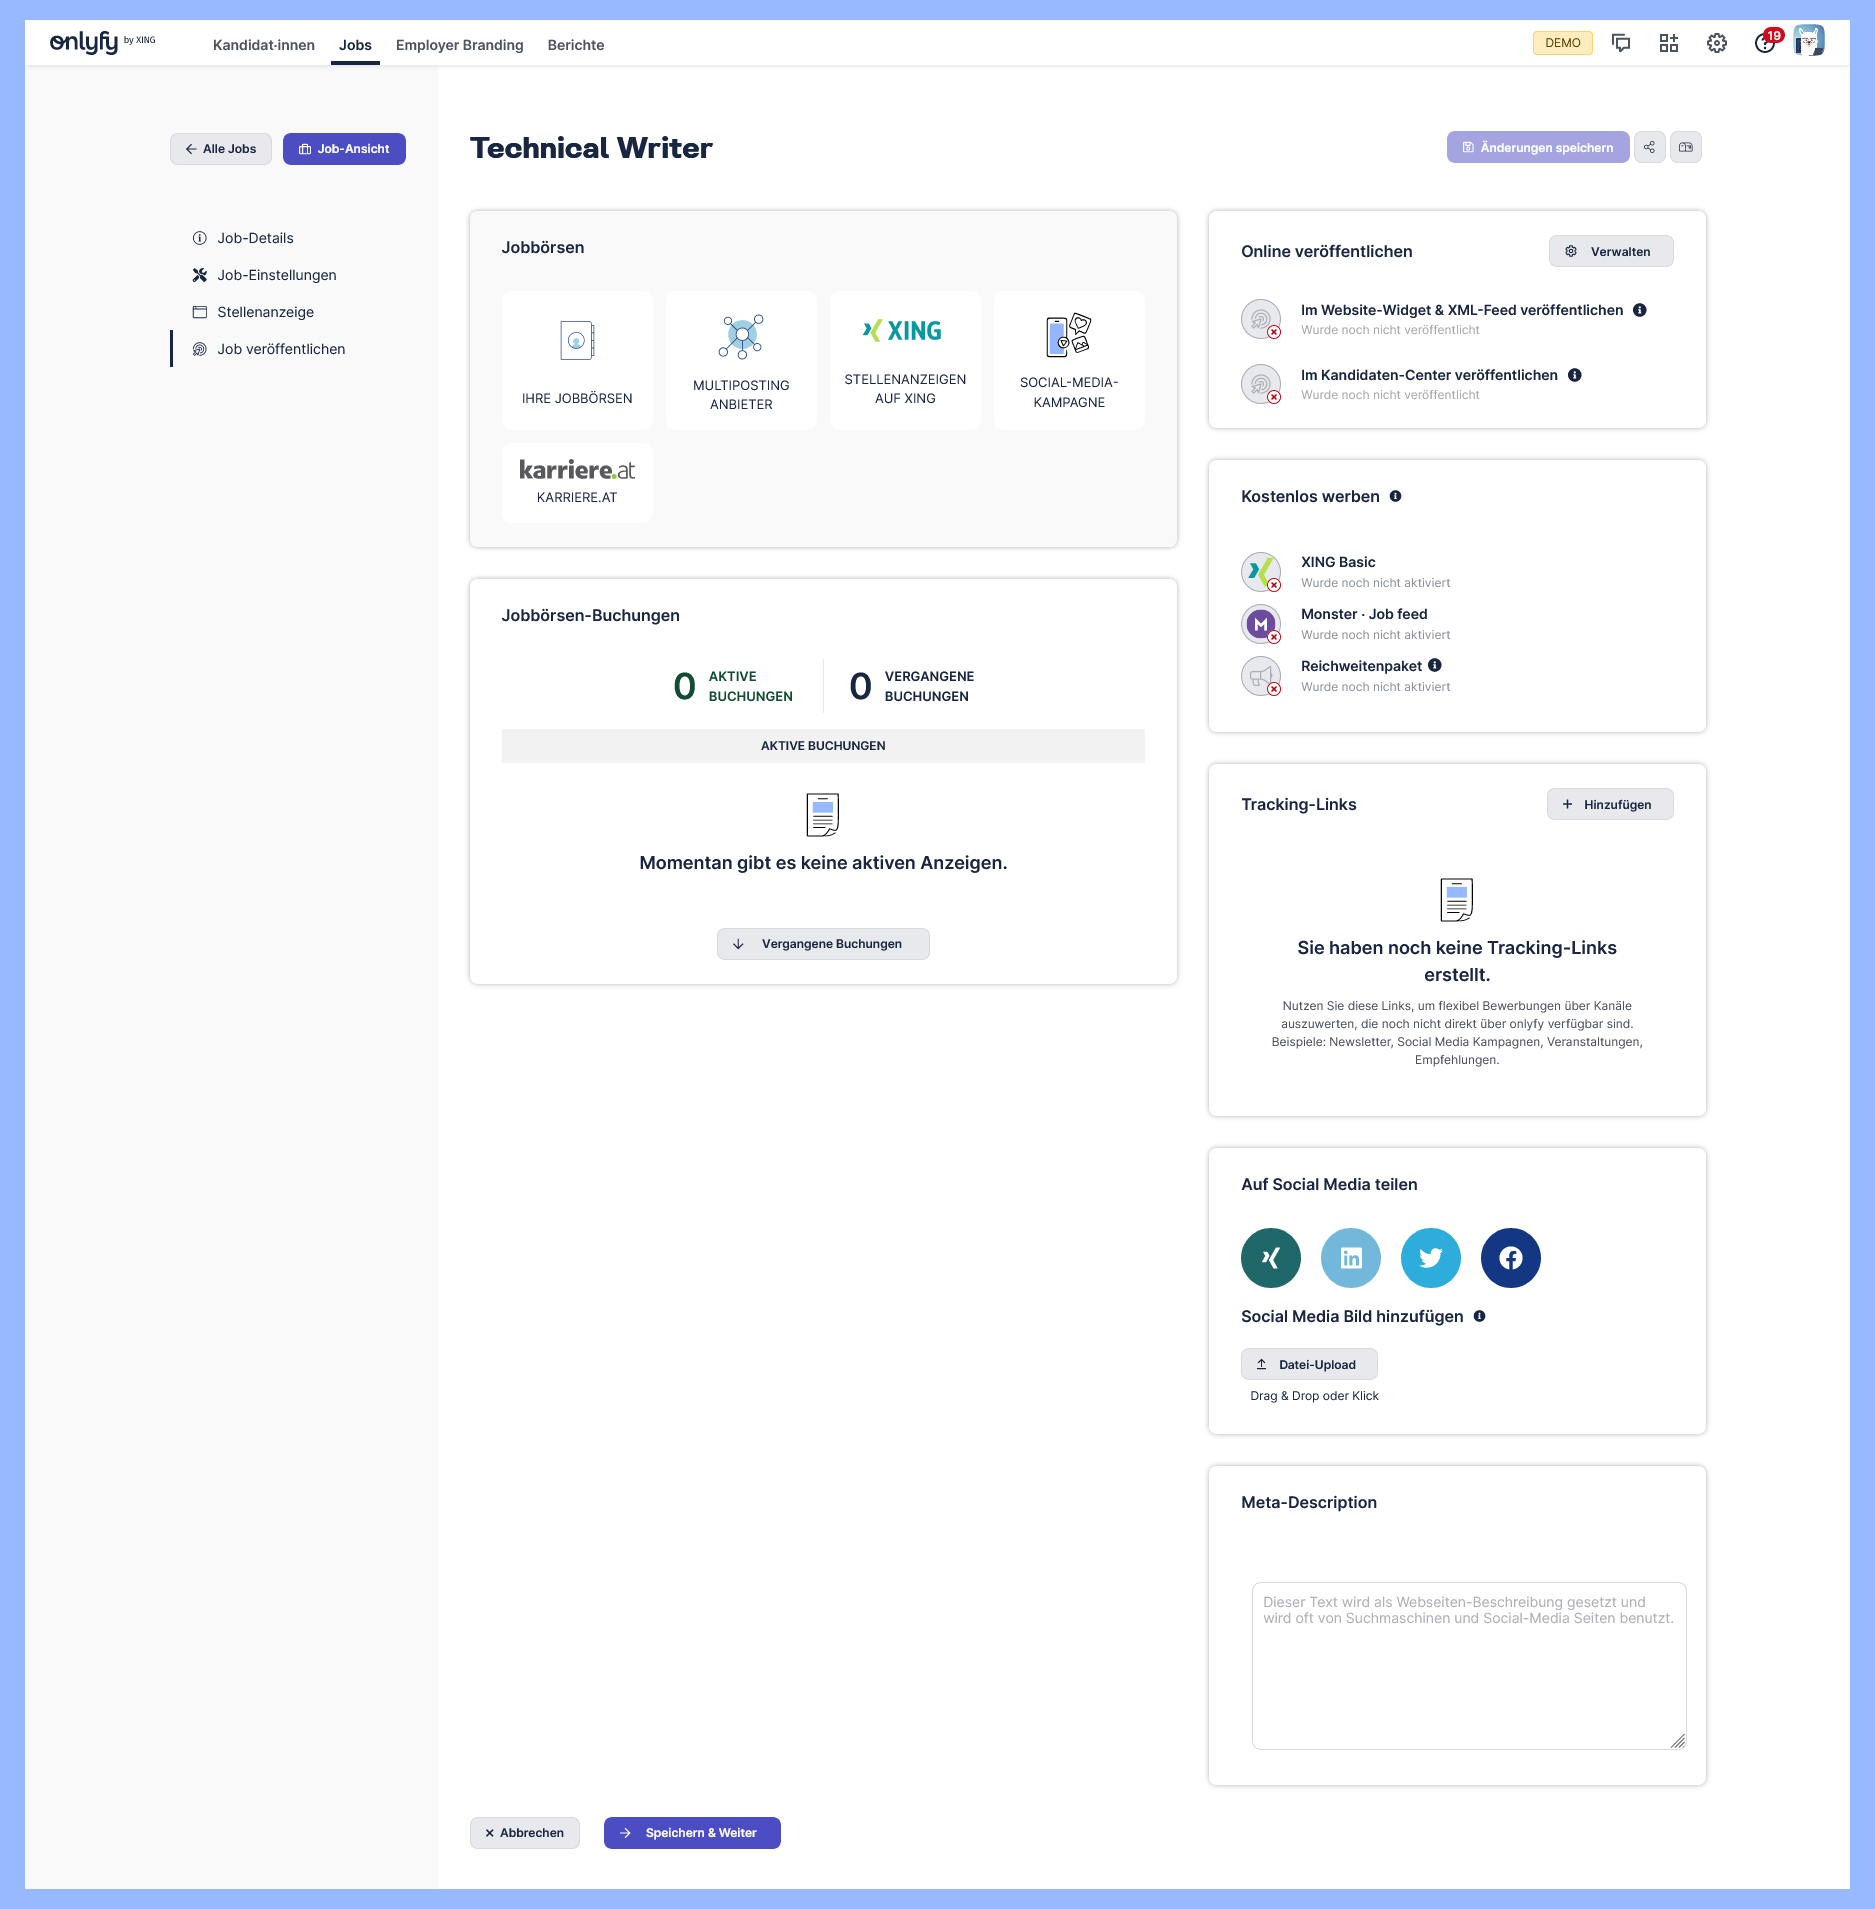
Task: Activate XING Basic free advertising
Action: 1261,572
